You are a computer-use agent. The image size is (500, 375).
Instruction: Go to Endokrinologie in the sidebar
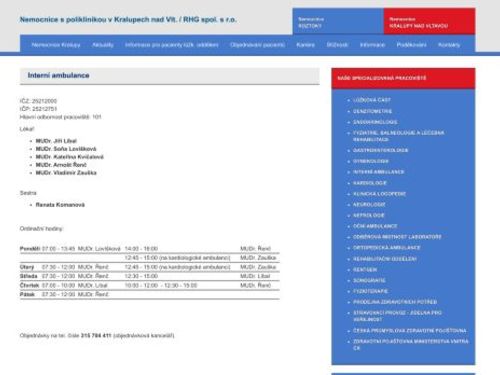pos(375,122)
